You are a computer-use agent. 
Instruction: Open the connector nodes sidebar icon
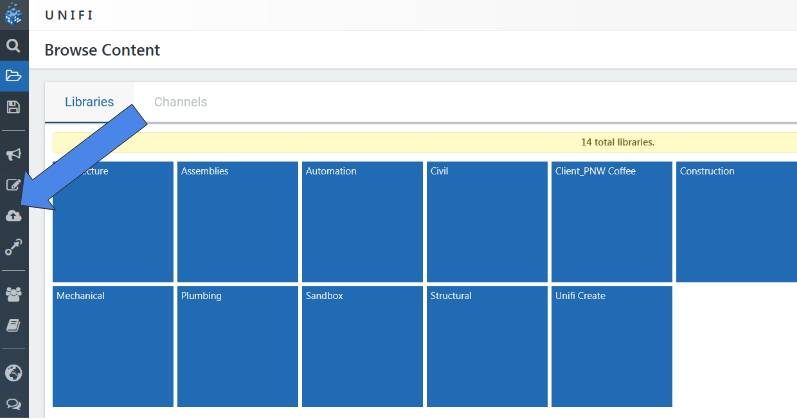pos(14,247)
